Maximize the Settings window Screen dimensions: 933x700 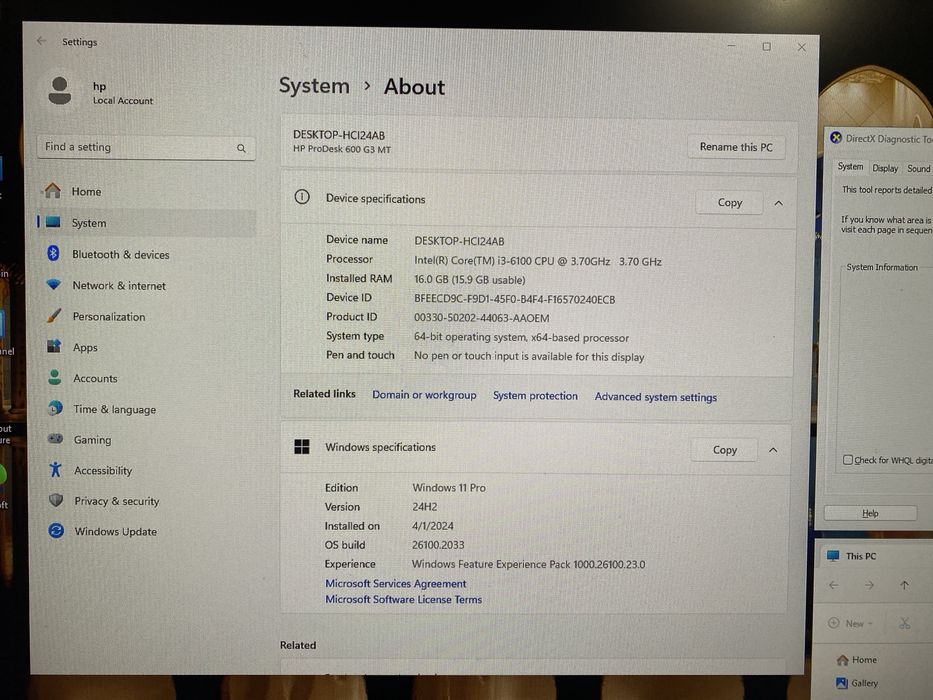pyautogui.click(x=766, y=46)
